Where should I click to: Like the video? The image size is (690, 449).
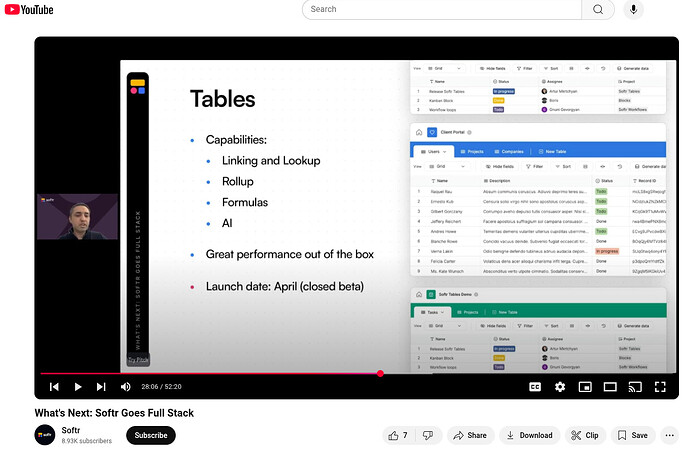click(x=398, y=435)
